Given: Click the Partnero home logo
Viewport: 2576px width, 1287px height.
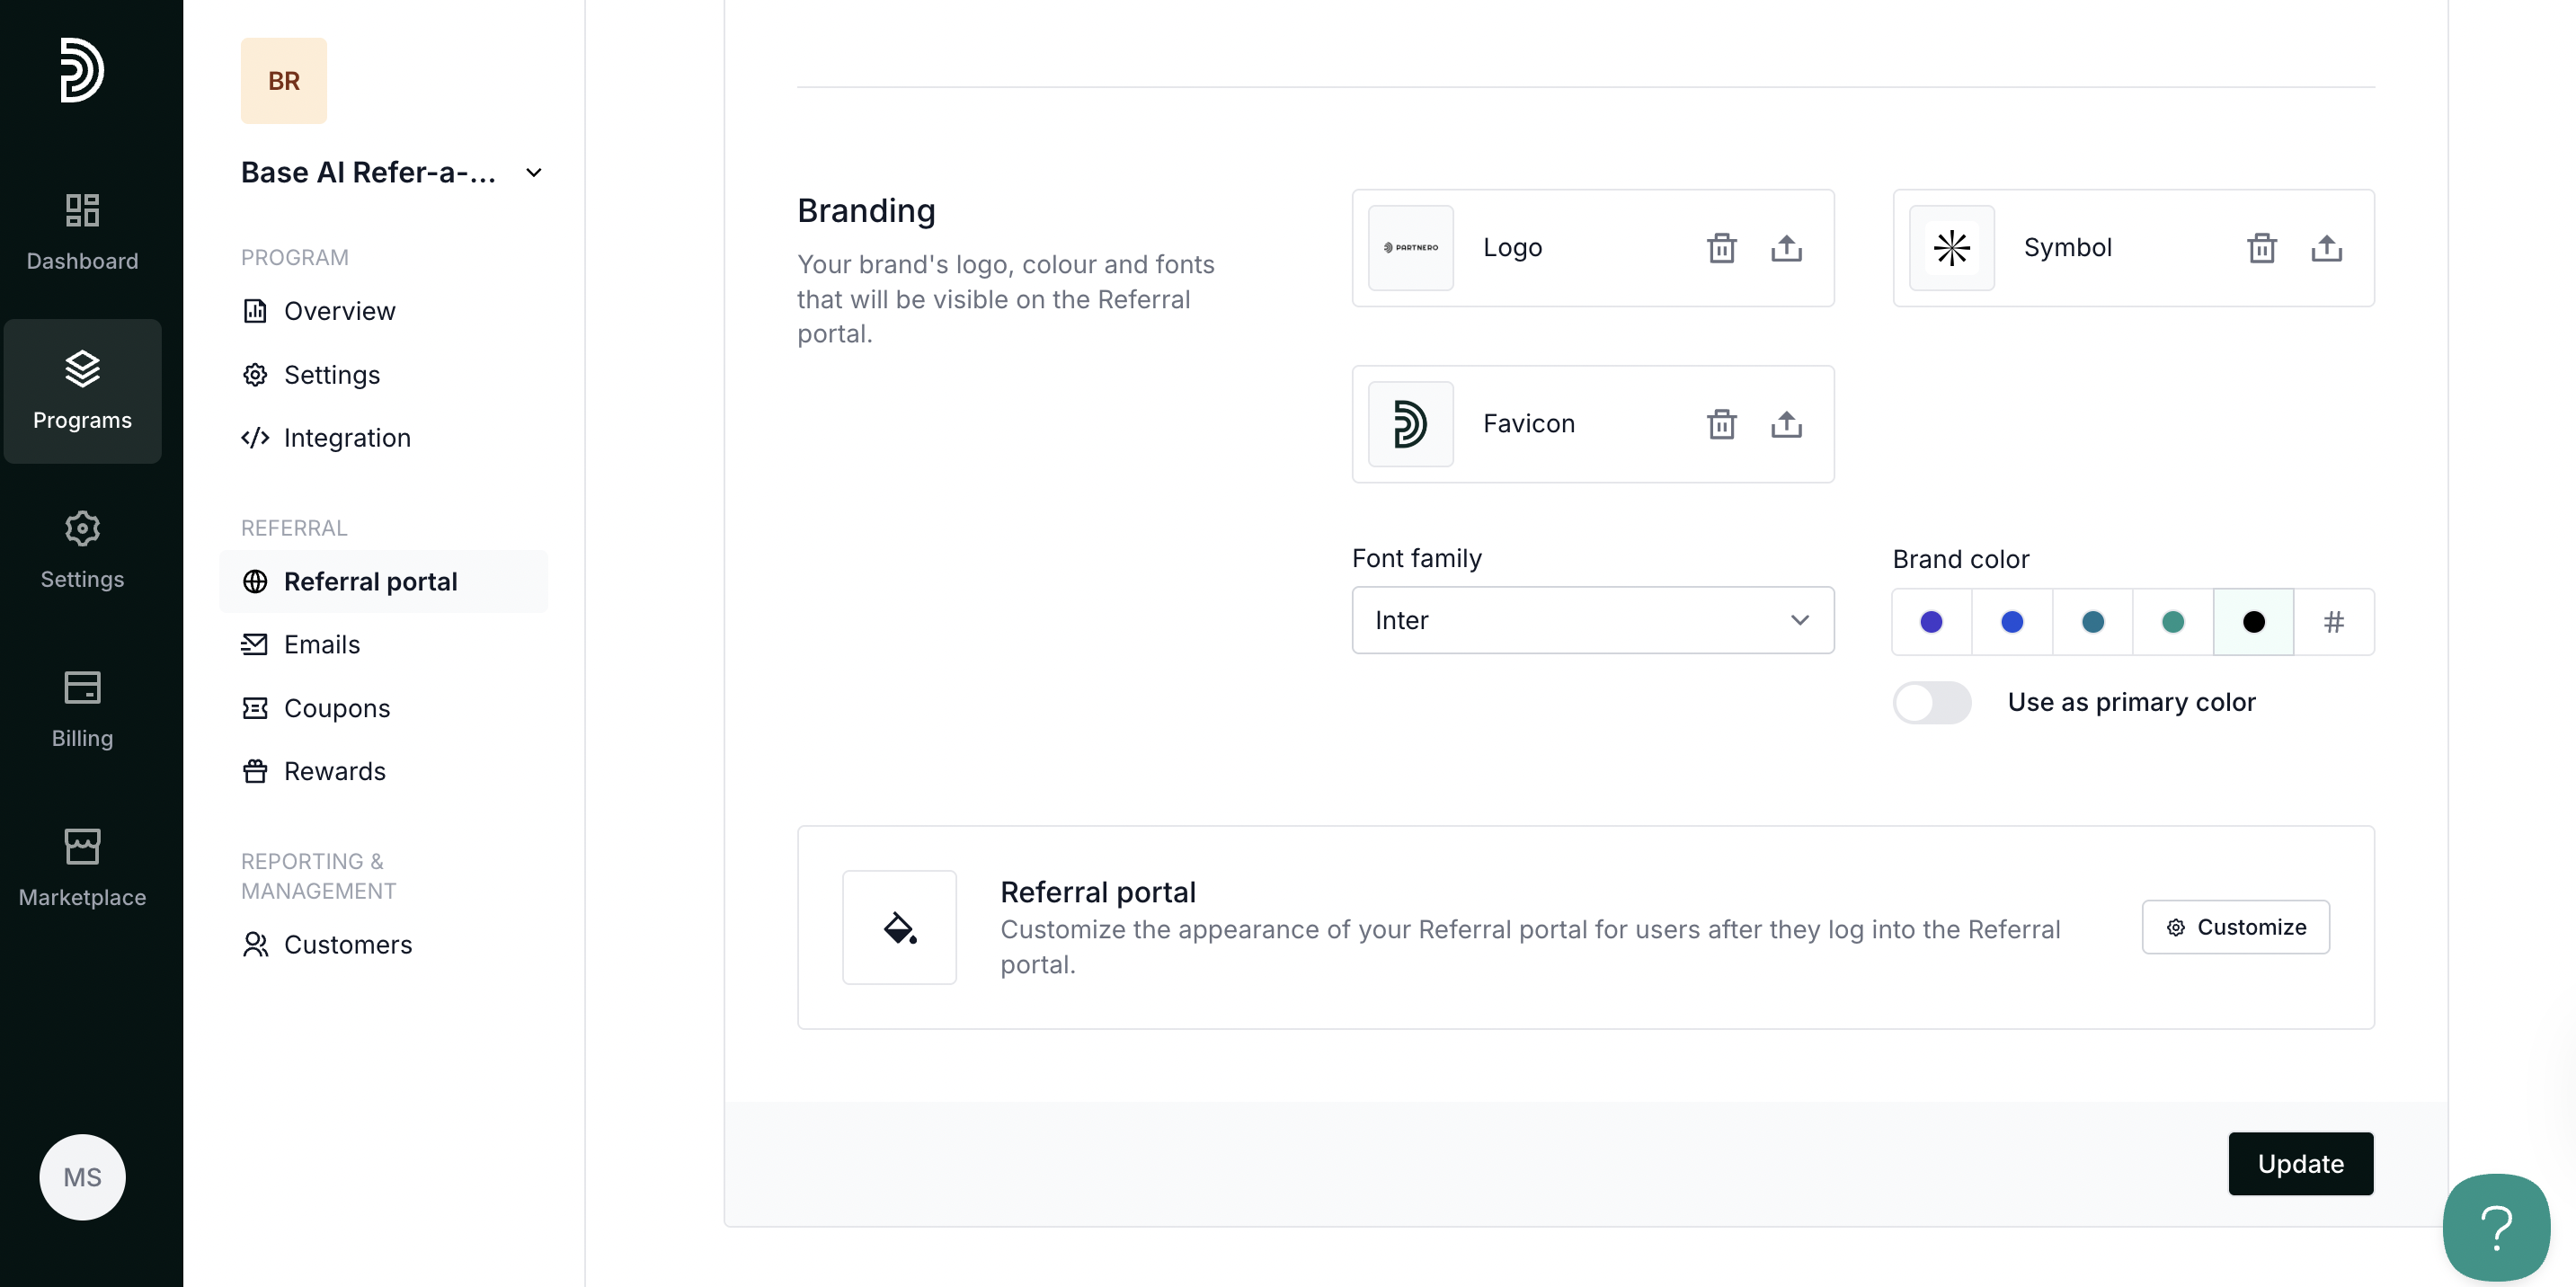Looking at the screenshot, I should 82,70.
